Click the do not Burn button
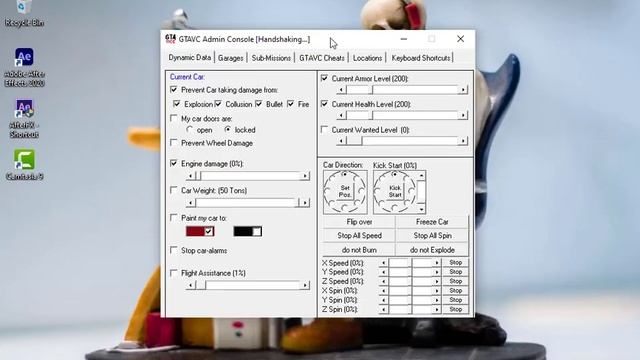Viewport: 640px width, 360px height. point(359,250)
